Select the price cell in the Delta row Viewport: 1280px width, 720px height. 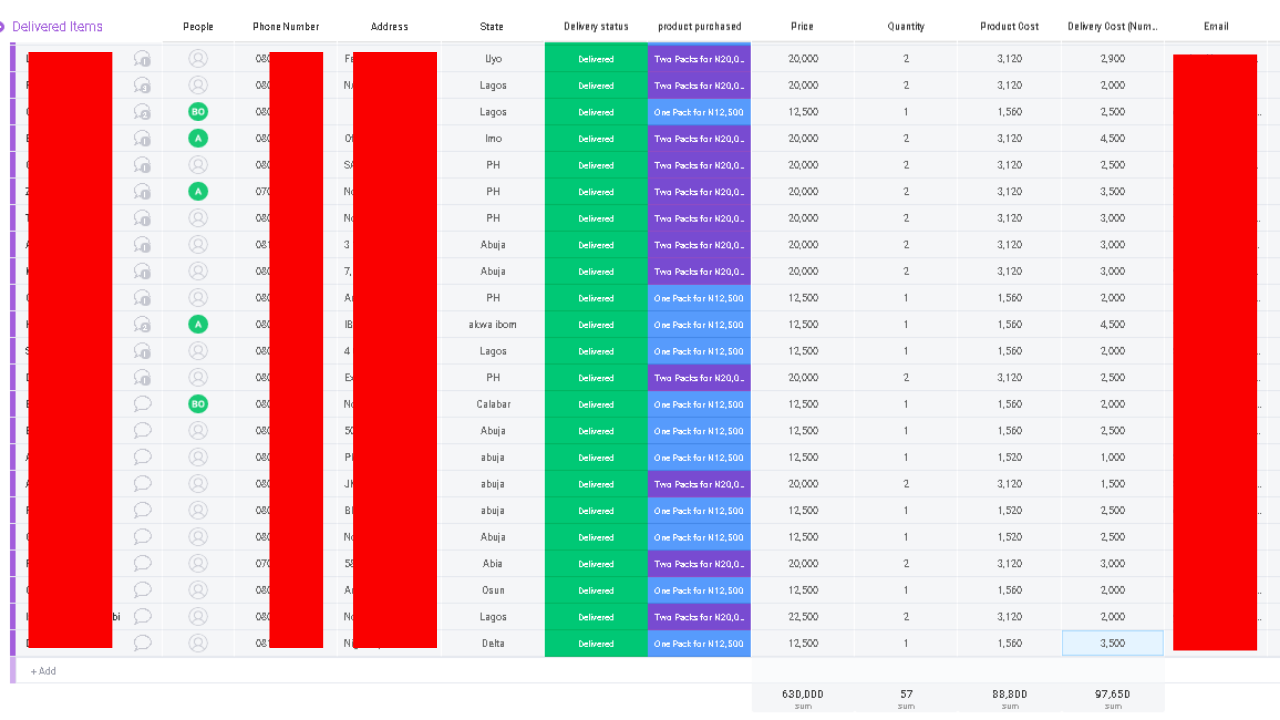[x=802, y=643]
